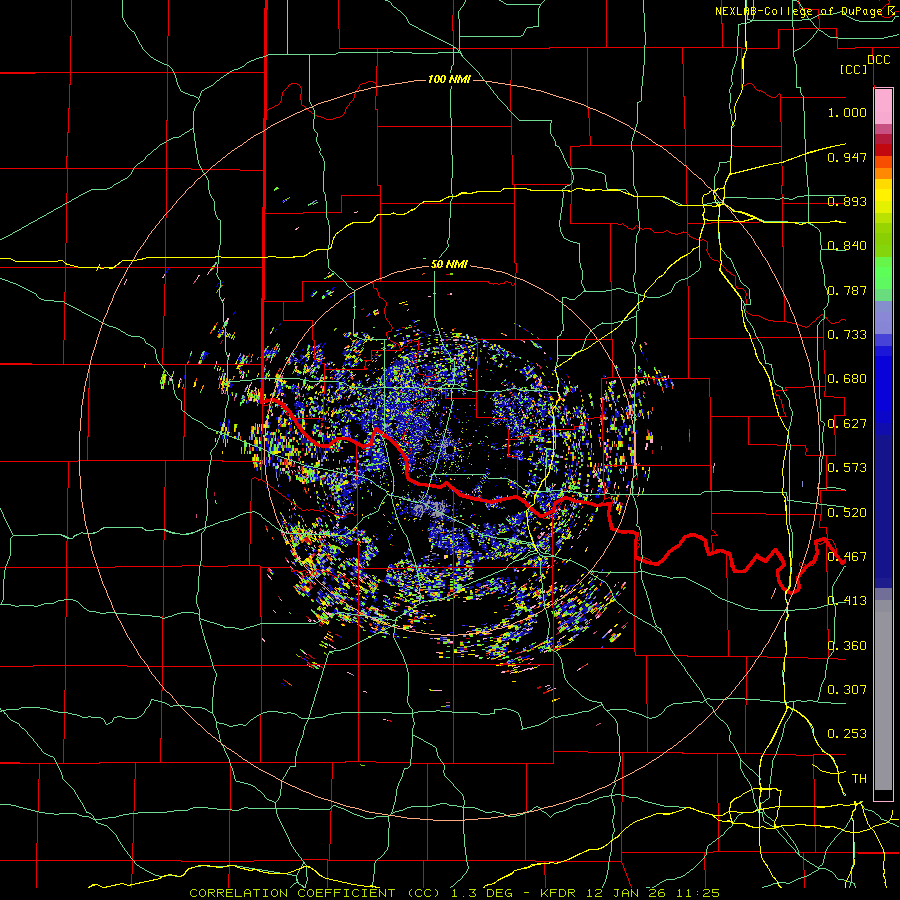Click the Correlation Coefficient product caption
900x900 pixels.
[x=314, y=893]
